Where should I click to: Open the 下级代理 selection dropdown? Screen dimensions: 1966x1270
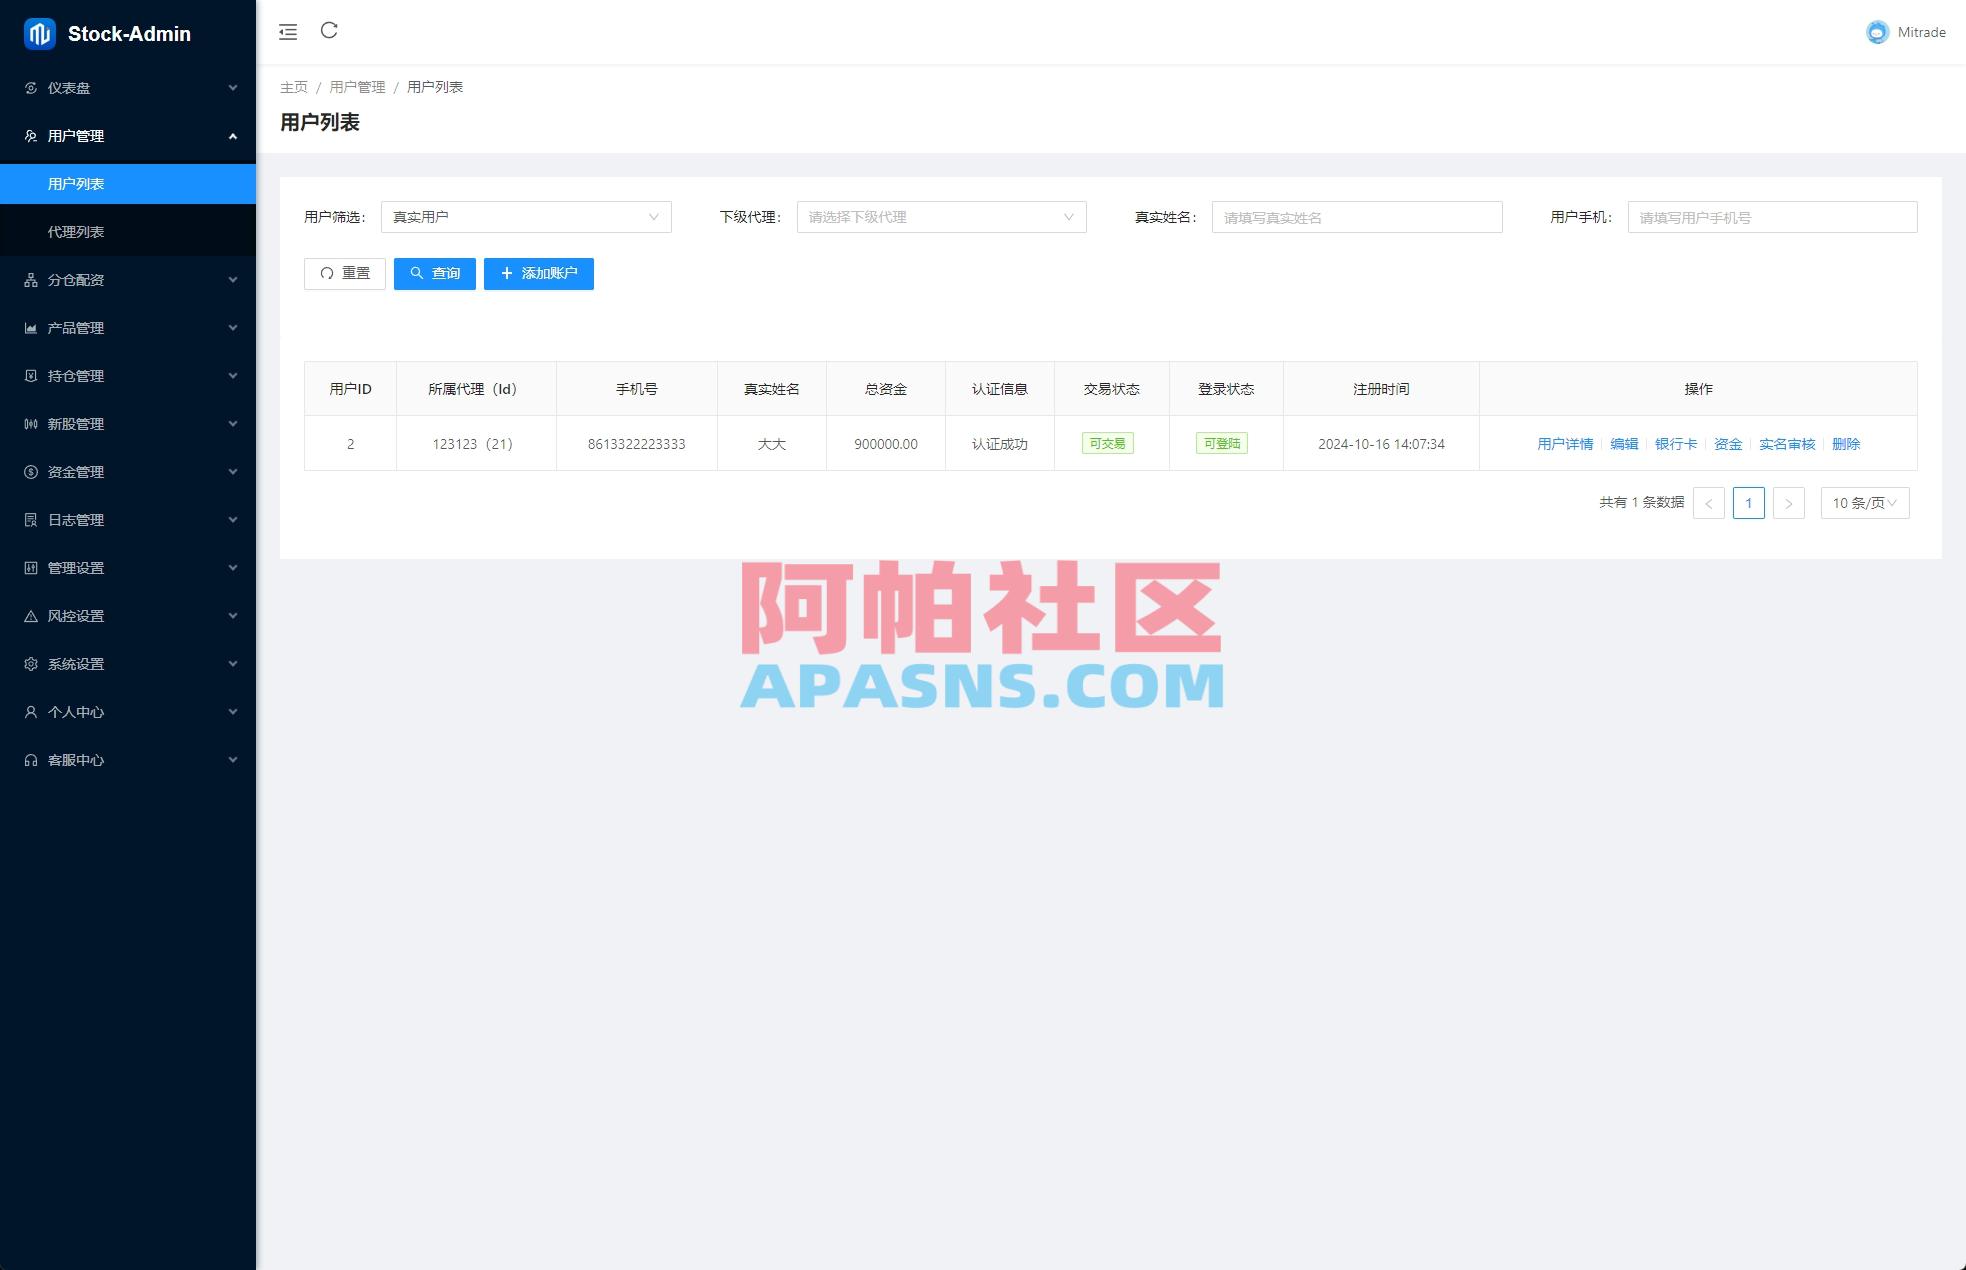pyautogui.click(x=940, y=216)
